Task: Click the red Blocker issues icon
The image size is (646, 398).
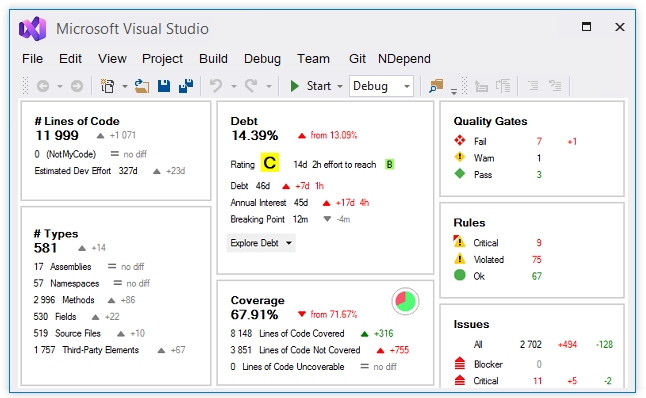Action: click(x=460, y=364)
